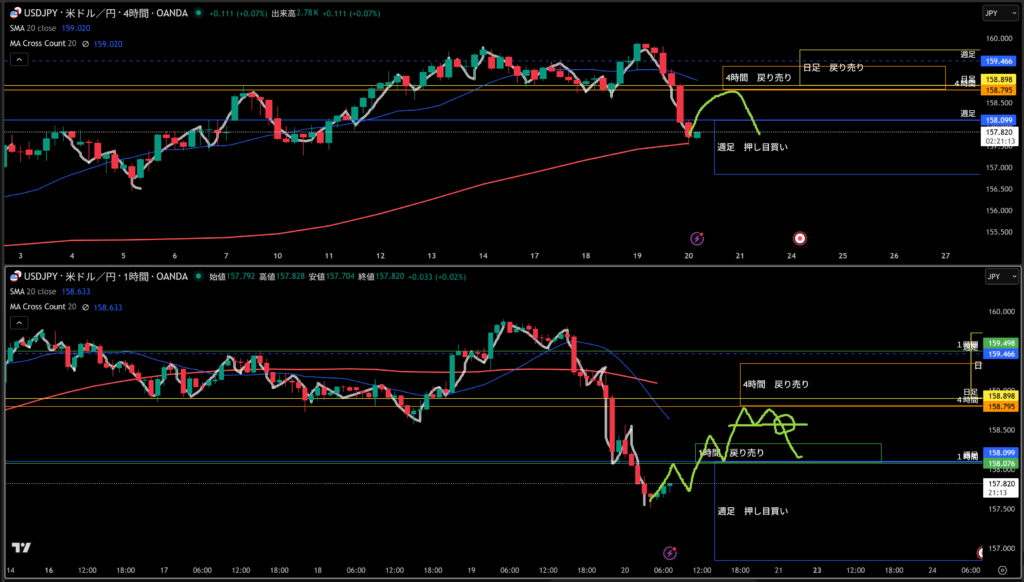
Task: Open time axis settings gear in bottom chart
Action: point(1001,568)
